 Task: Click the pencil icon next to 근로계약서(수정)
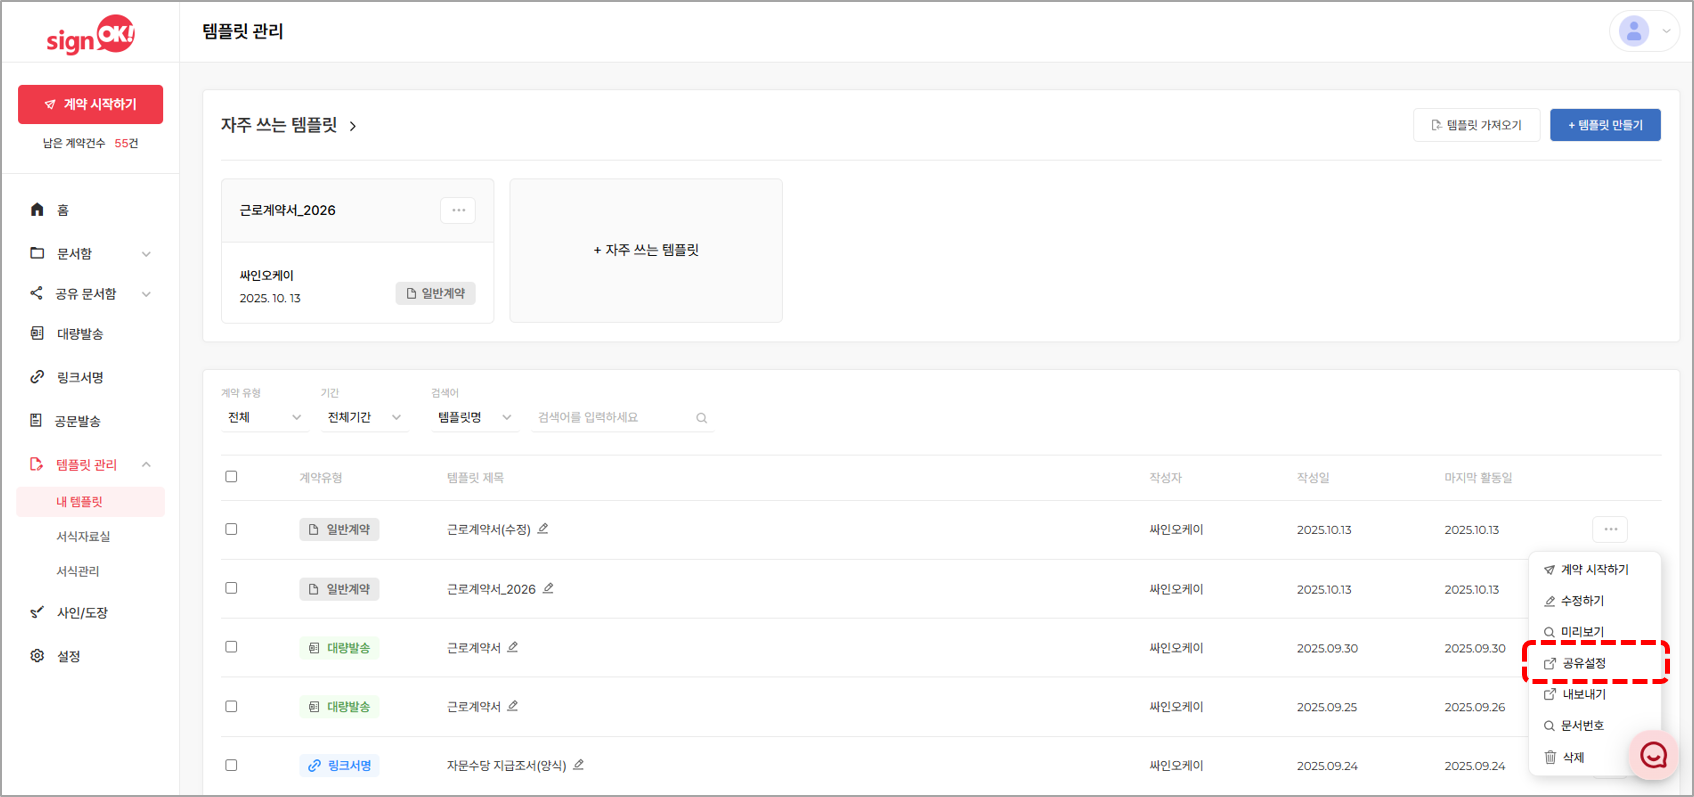[x=543, y=529]
